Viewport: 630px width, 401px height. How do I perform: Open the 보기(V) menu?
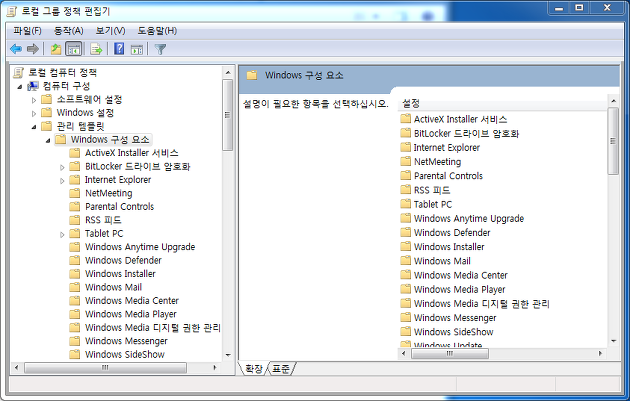[110, 31]
